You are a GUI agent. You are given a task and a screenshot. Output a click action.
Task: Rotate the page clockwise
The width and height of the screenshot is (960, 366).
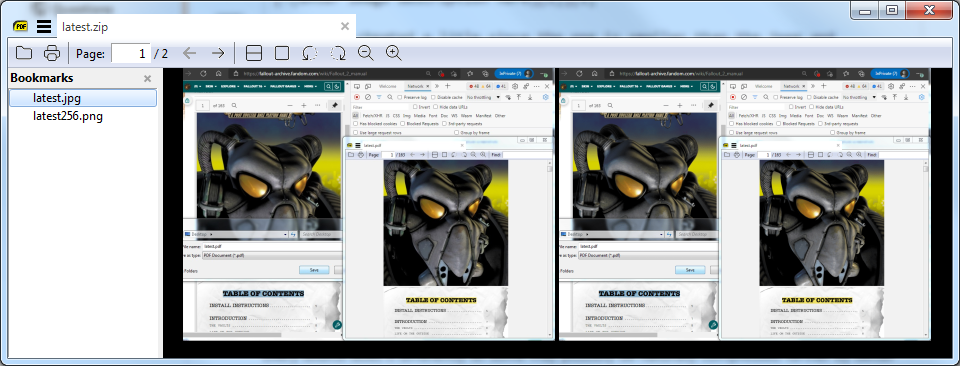[338, 53]
